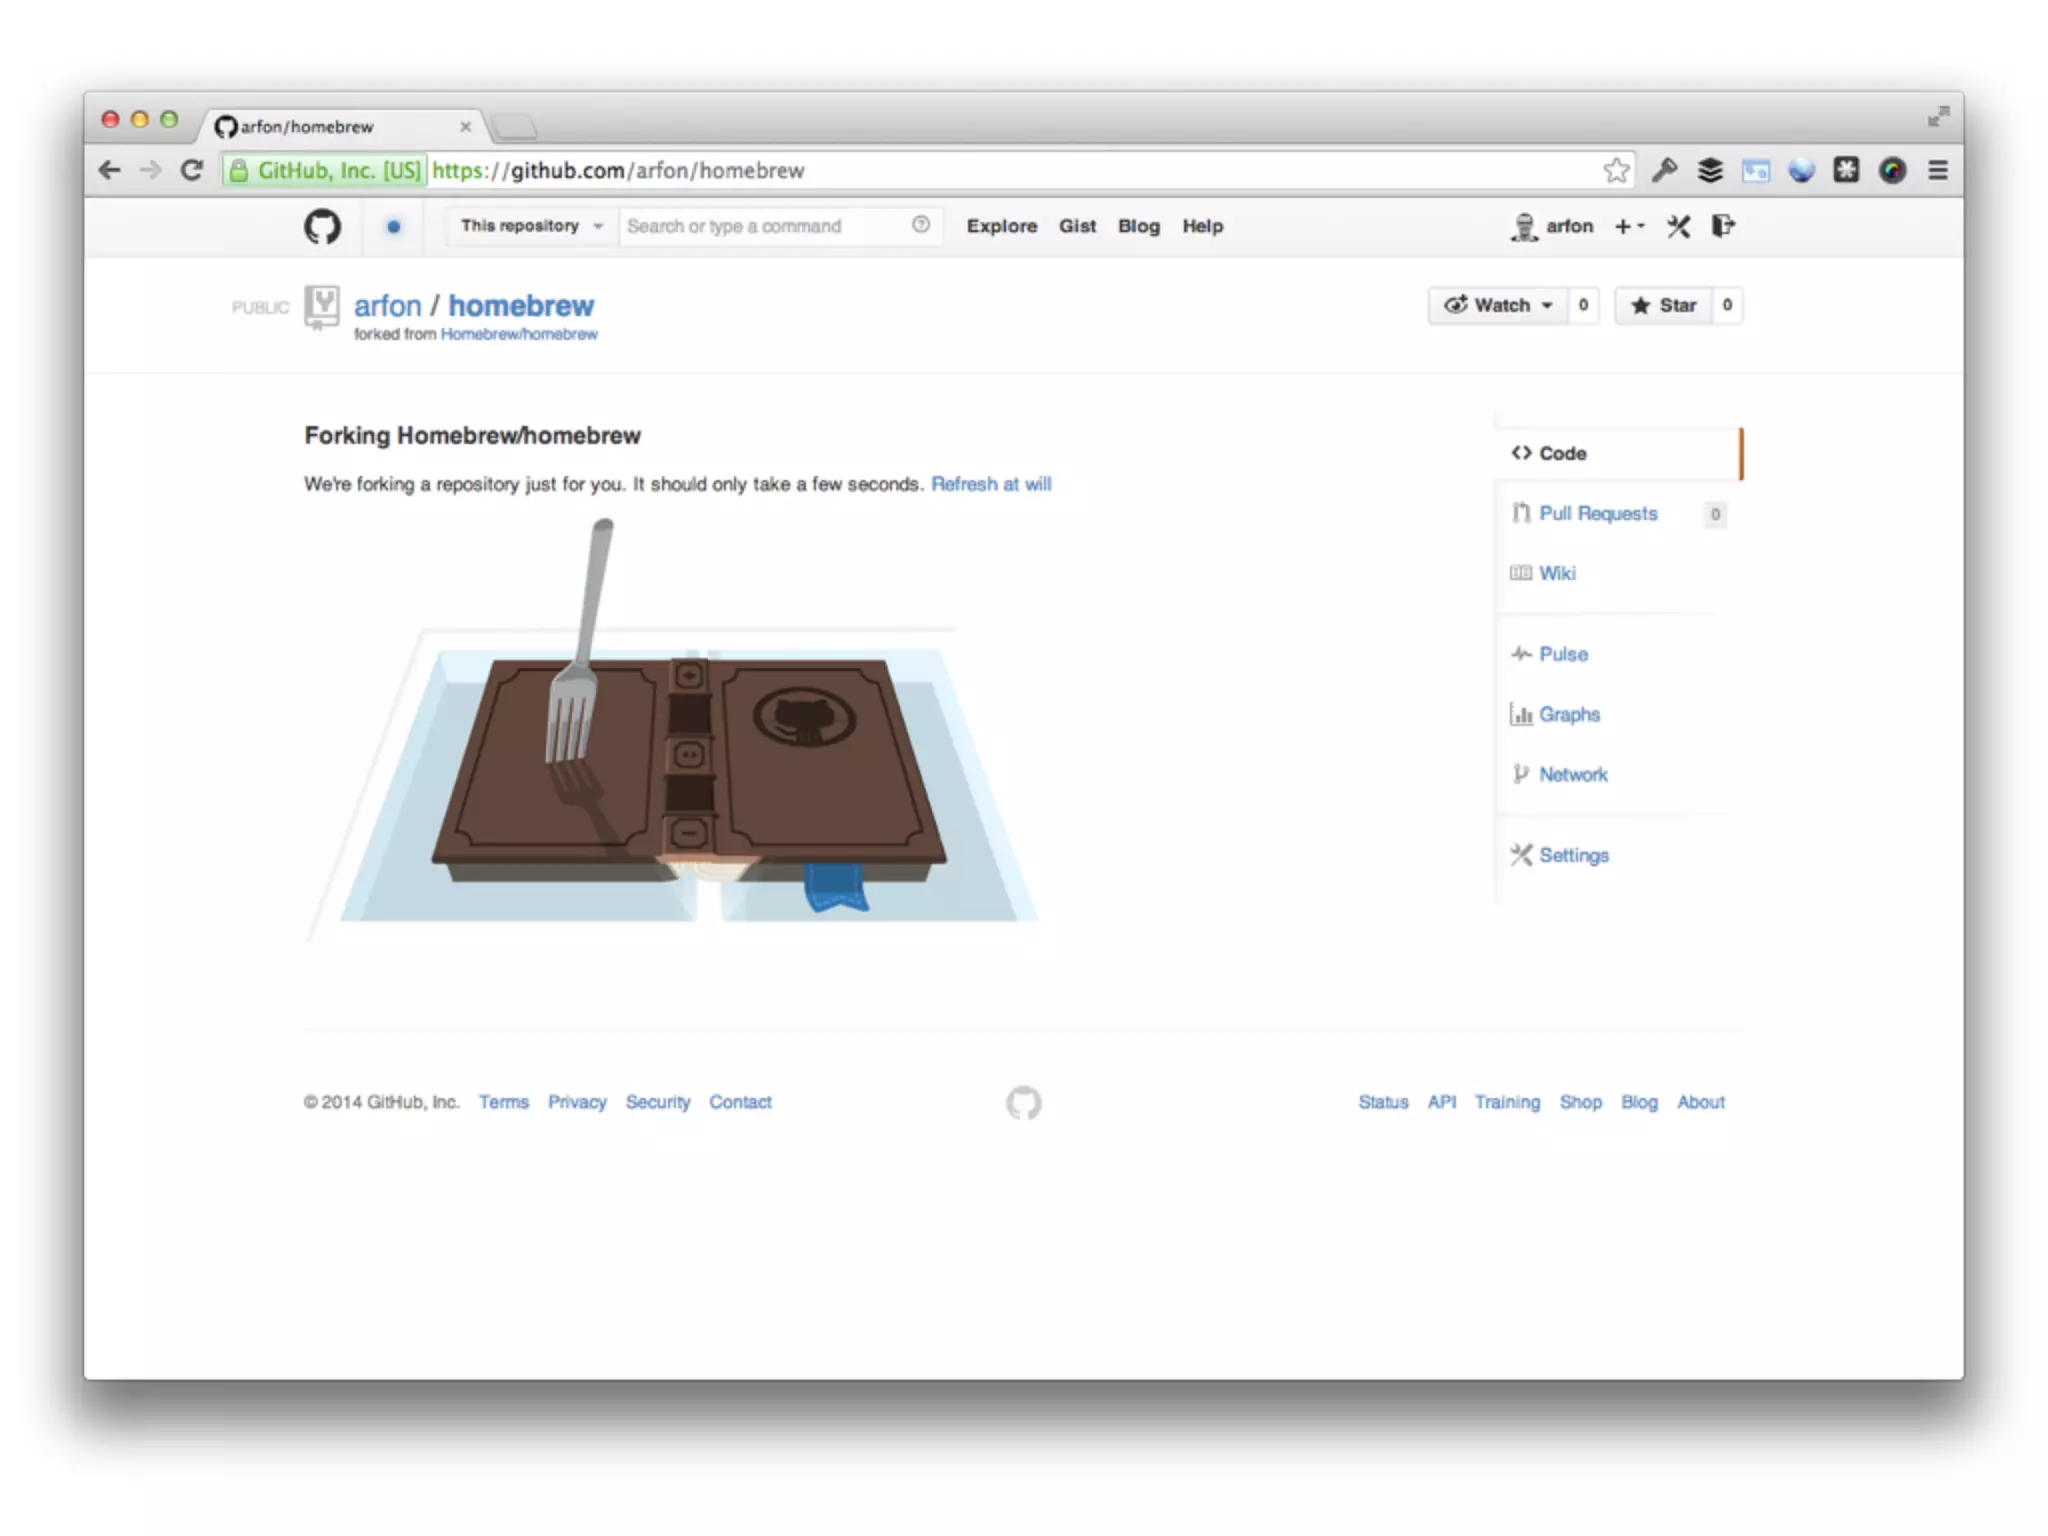This screenshot has width=2048, height=1536.
Task: Click the sign out icon
Action: (x=1723, y=226)
